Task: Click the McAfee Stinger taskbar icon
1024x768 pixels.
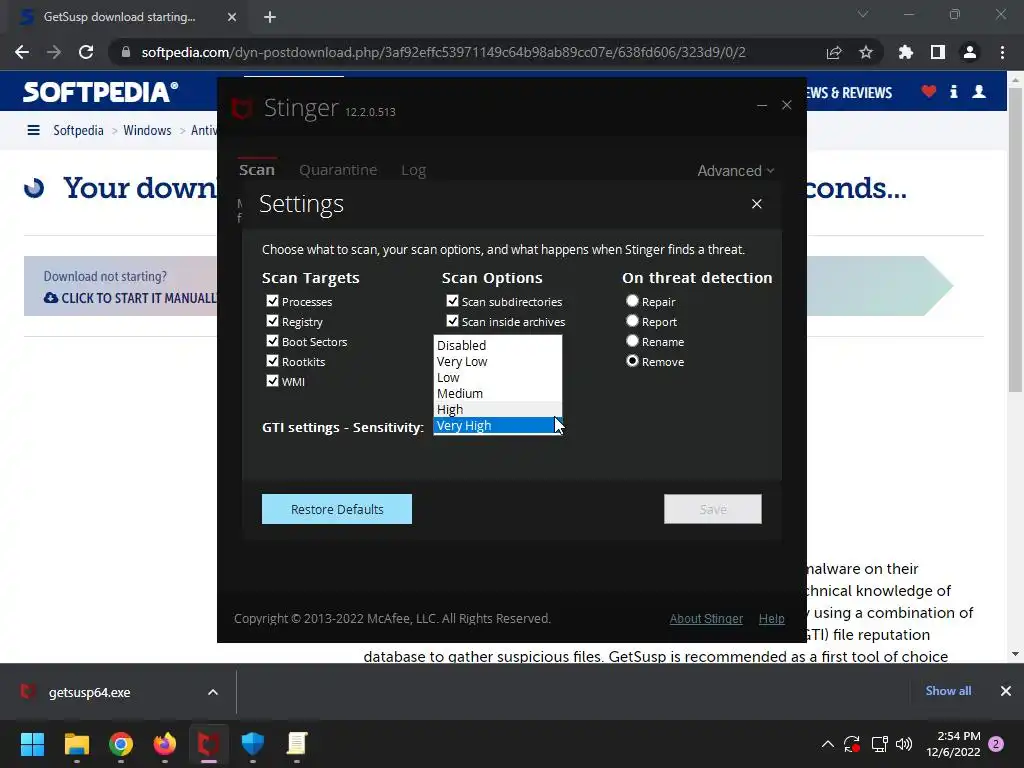Action: pyautogui.click(x=209, y=744)
